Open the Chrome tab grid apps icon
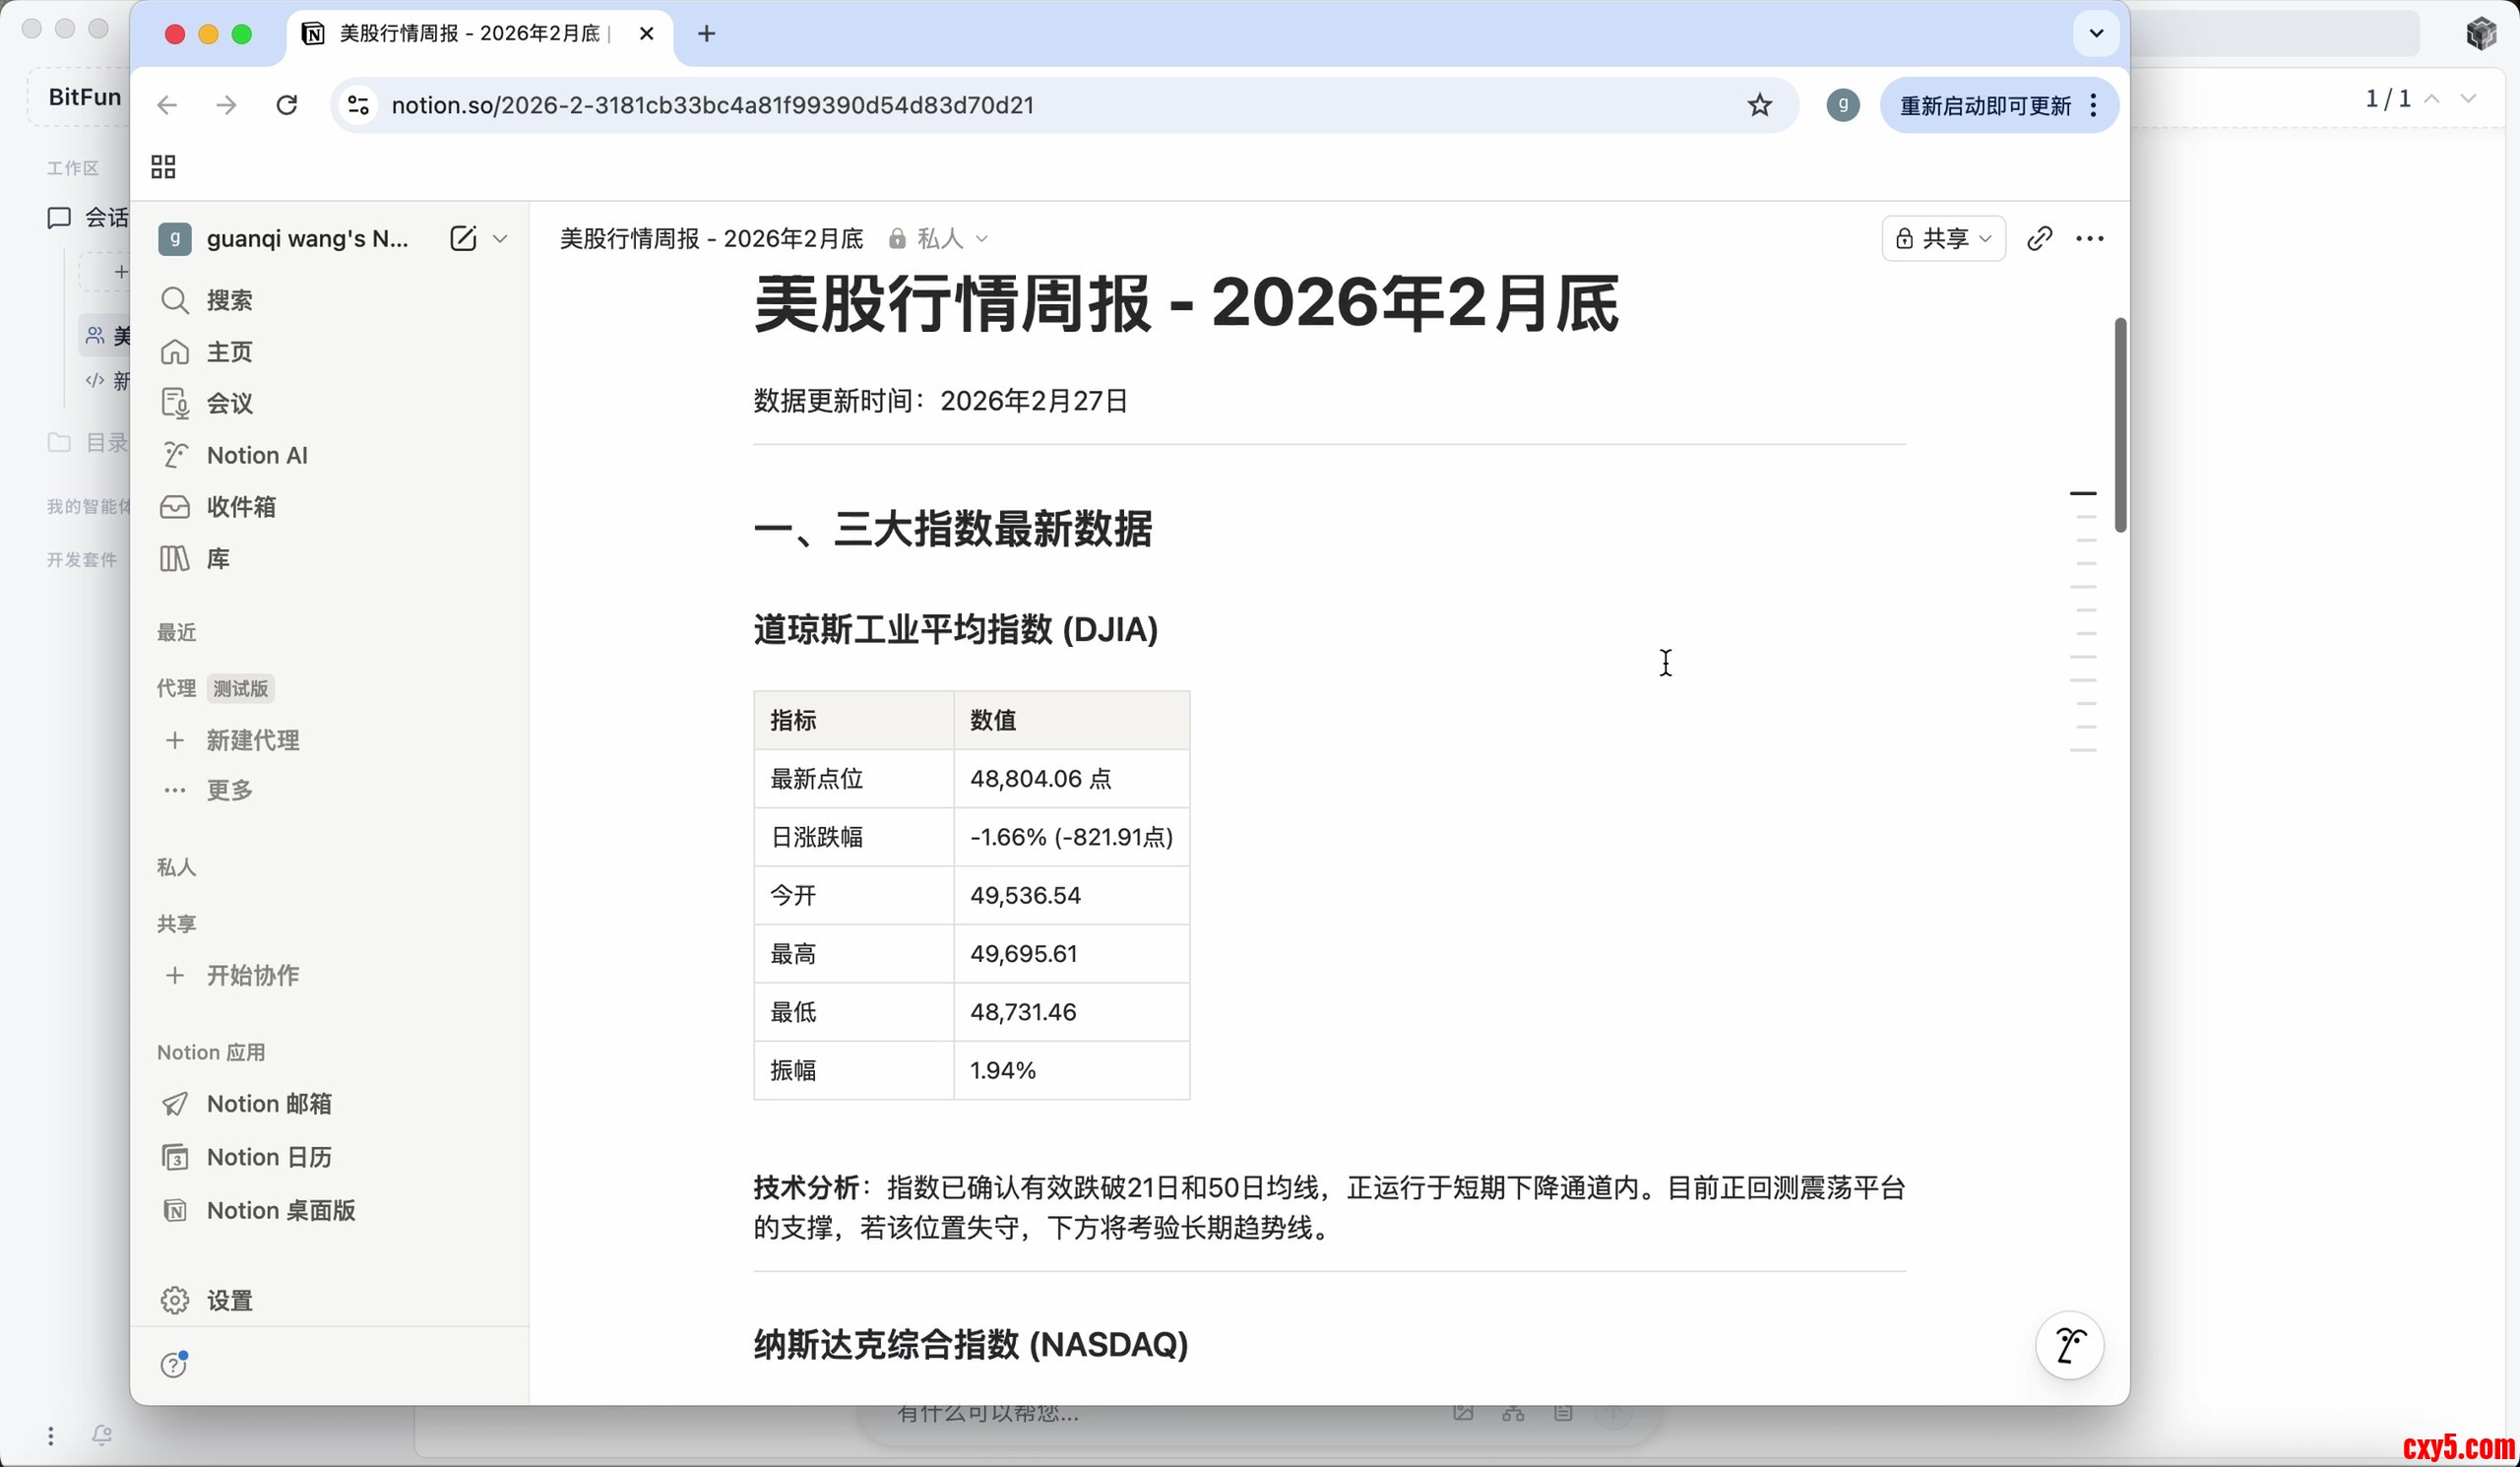This screenshot has width=2520, height=1467. pos(163,167)
